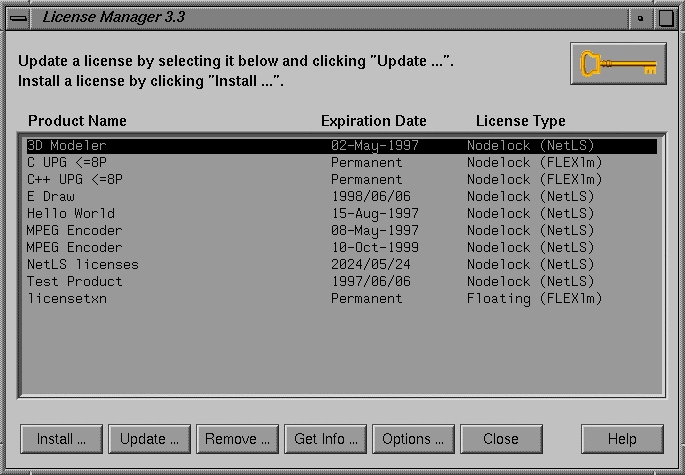
Task: Open Help for License Manager
Action: [x=622, y=439]
